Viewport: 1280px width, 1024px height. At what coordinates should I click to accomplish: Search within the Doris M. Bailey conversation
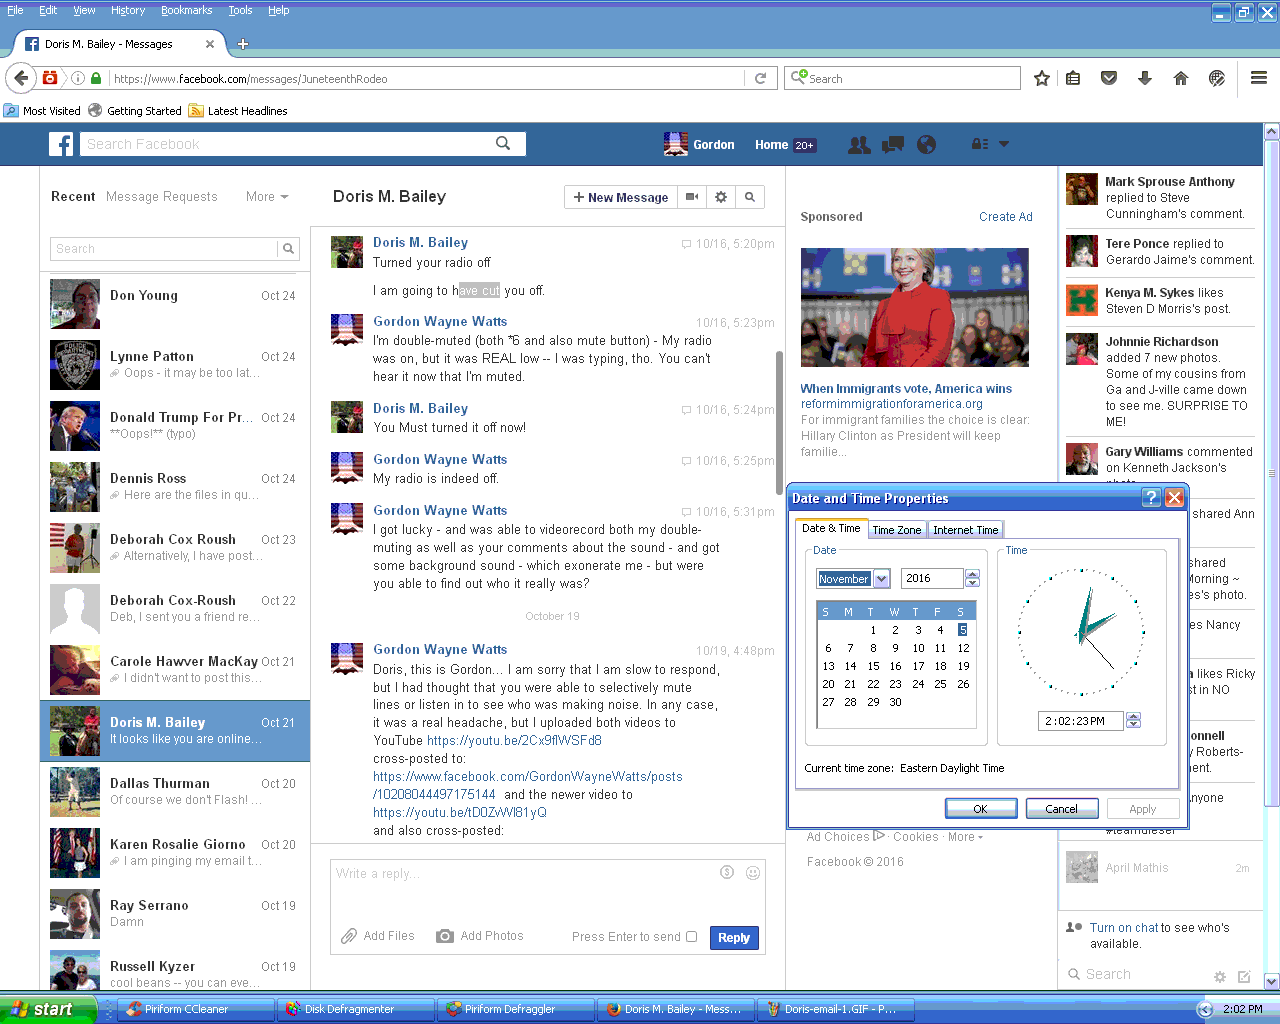click(x=750, y=197)
